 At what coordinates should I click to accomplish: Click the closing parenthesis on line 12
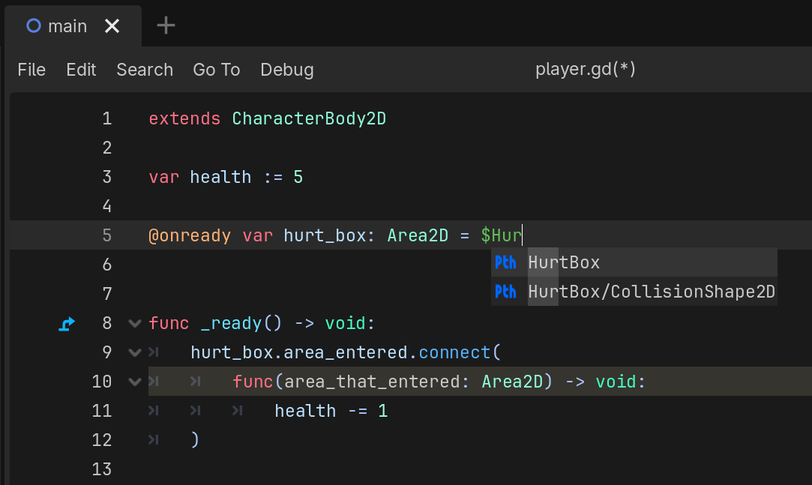[195, 440]
